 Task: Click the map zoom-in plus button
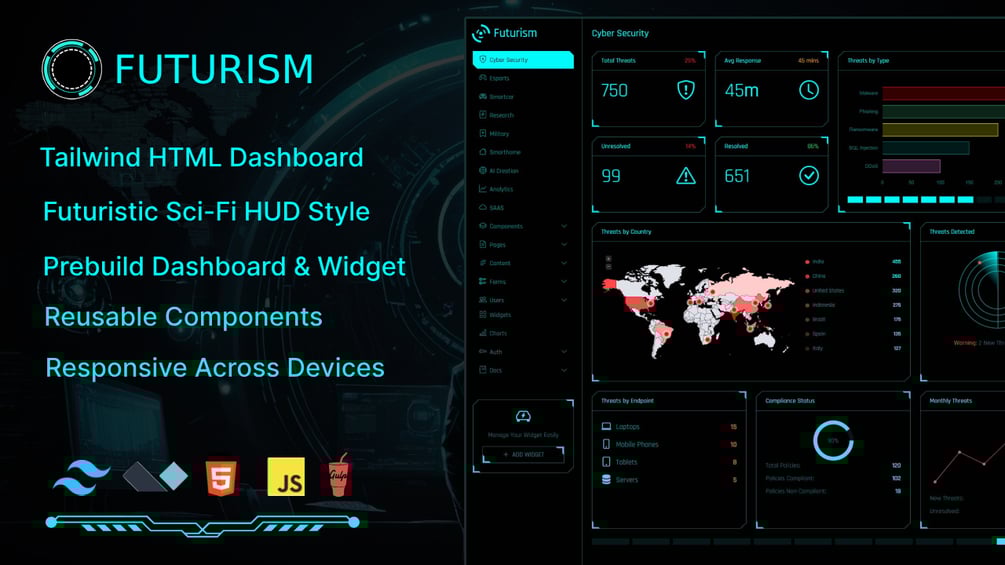[608, 259]
